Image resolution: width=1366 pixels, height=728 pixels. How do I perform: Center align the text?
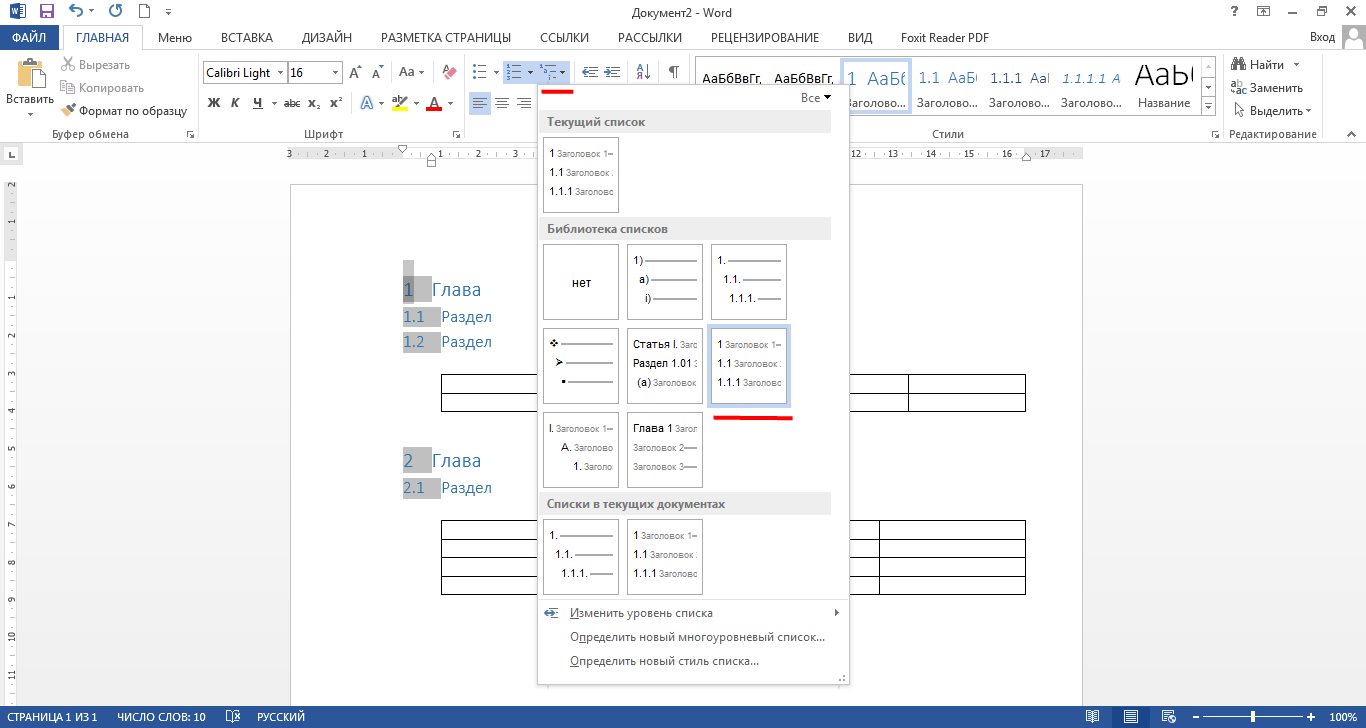pos(502,103)
